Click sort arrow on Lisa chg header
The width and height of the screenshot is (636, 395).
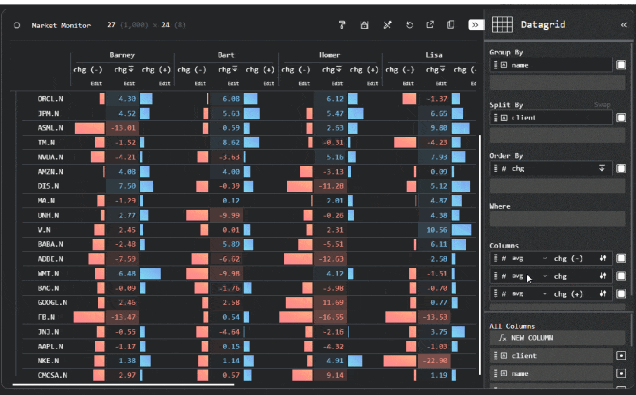pos(443,70)
